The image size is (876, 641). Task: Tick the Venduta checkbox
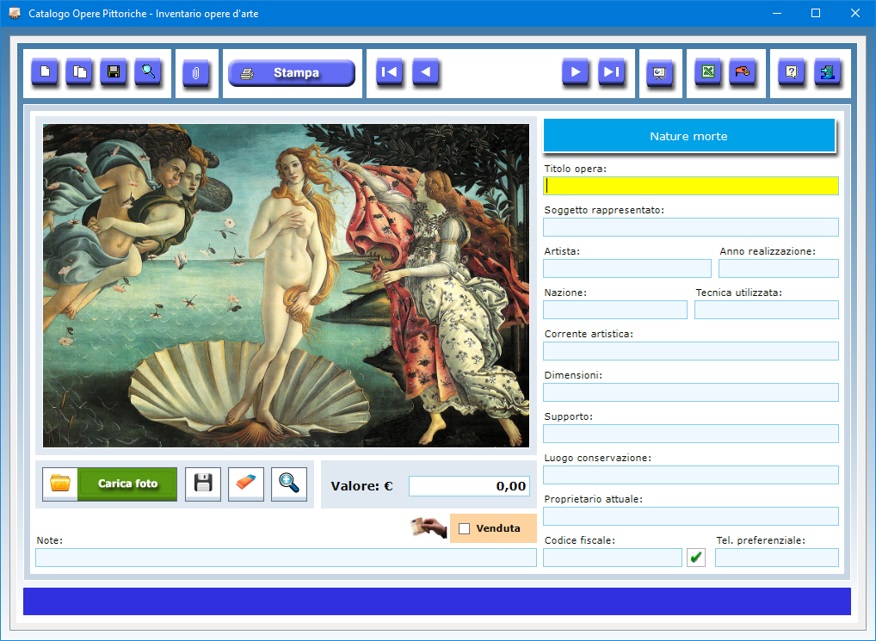[x=464, y=529]
